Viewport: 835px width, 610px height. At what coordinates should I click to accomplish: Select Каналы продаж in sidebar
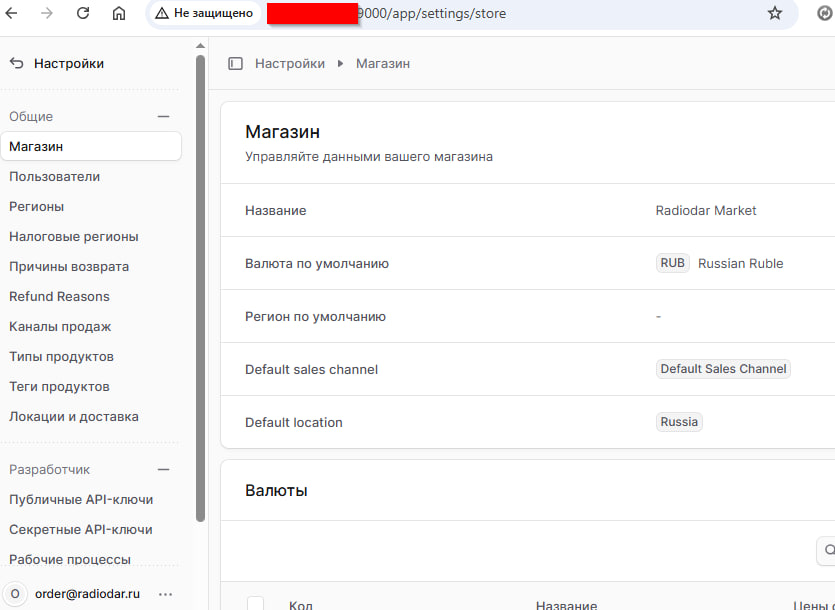coord(60,327)
